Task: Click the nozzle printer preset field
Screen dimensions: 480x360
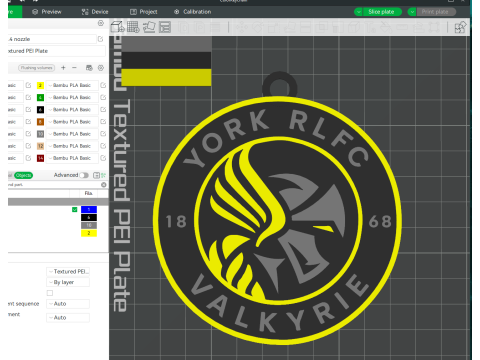Action: coord(52,39)
